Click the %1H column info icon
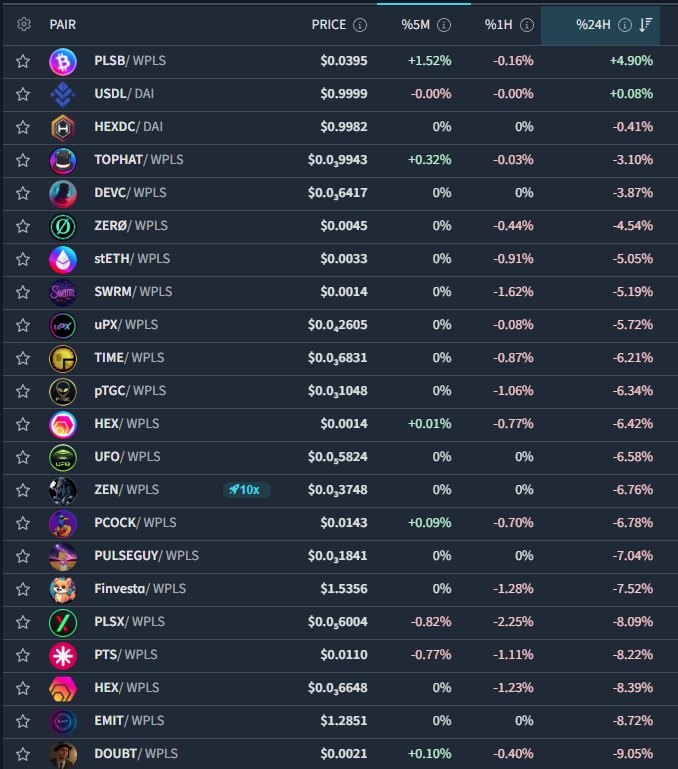Viewport: 678px width, 769px height. click(525, 25)
